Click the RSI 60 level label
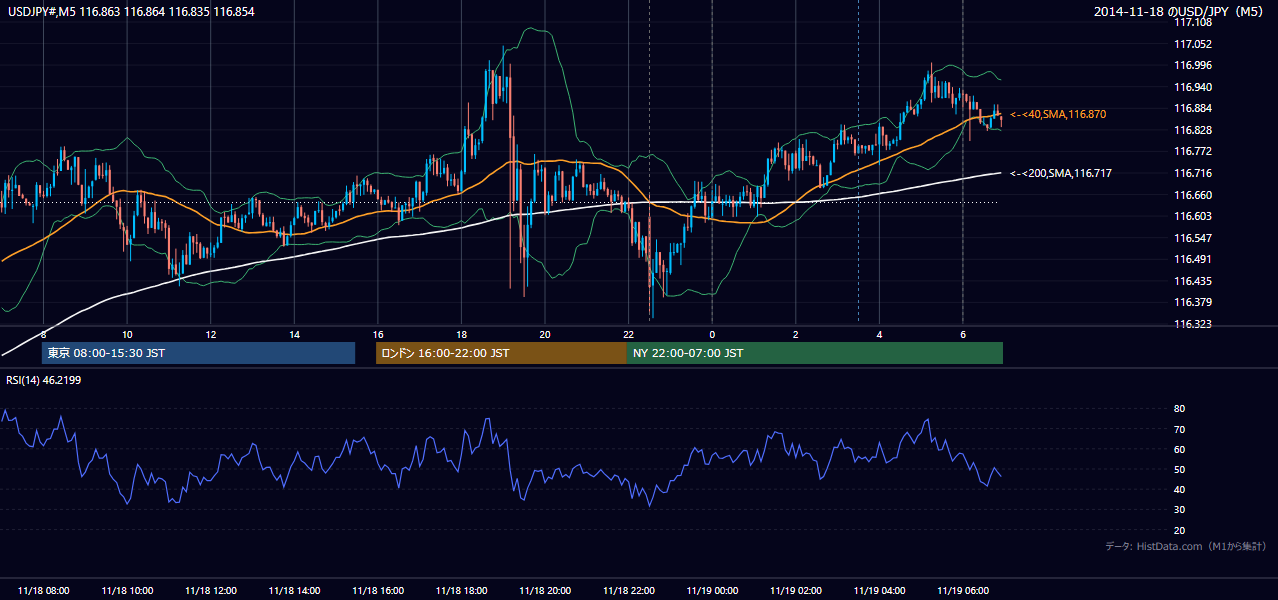 click(x=1179, y=449)
